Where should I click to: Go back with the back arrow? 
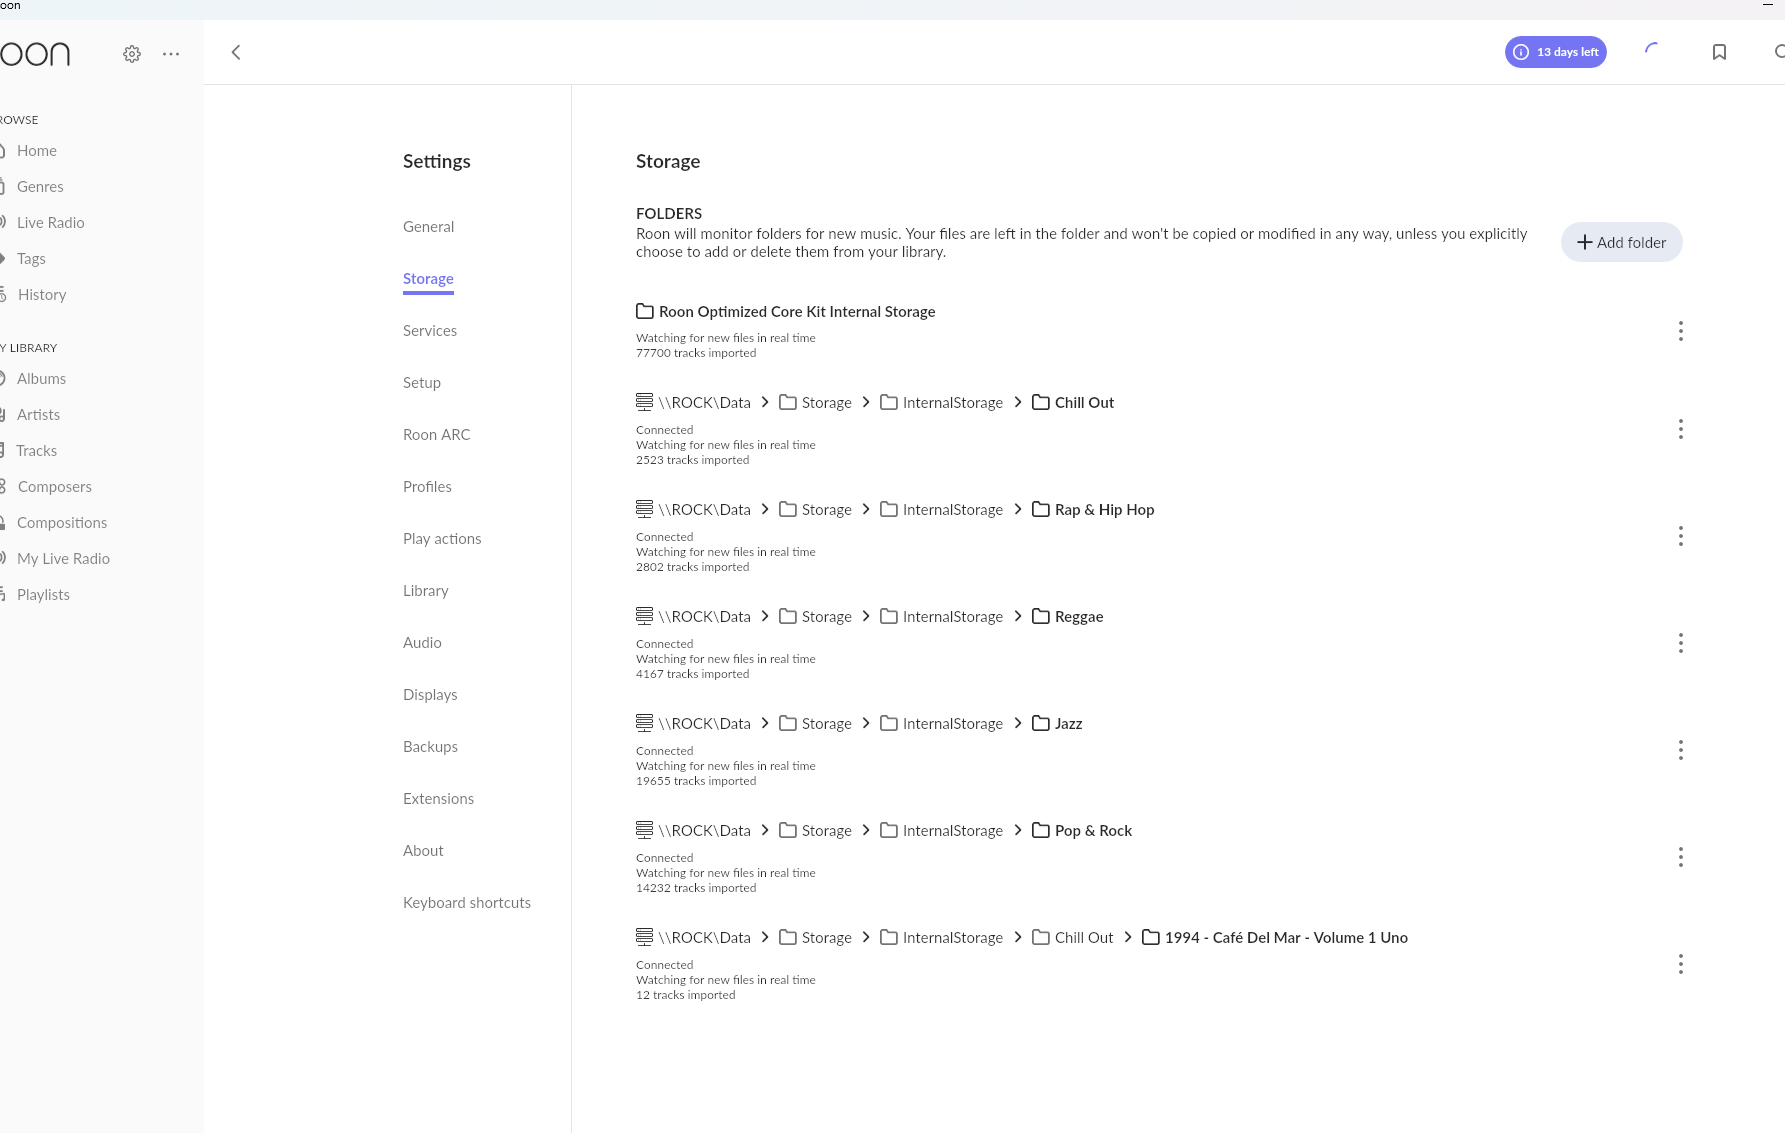click(x=236, y=52)
